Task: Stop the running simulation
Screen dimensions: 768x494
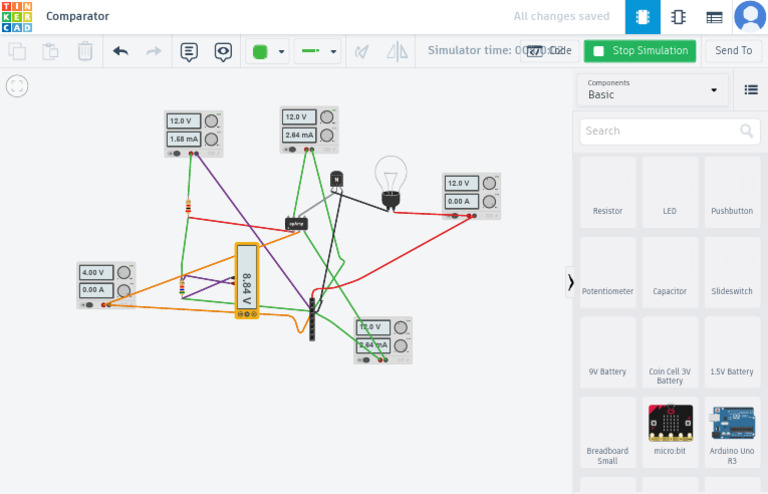Action: 640,51
